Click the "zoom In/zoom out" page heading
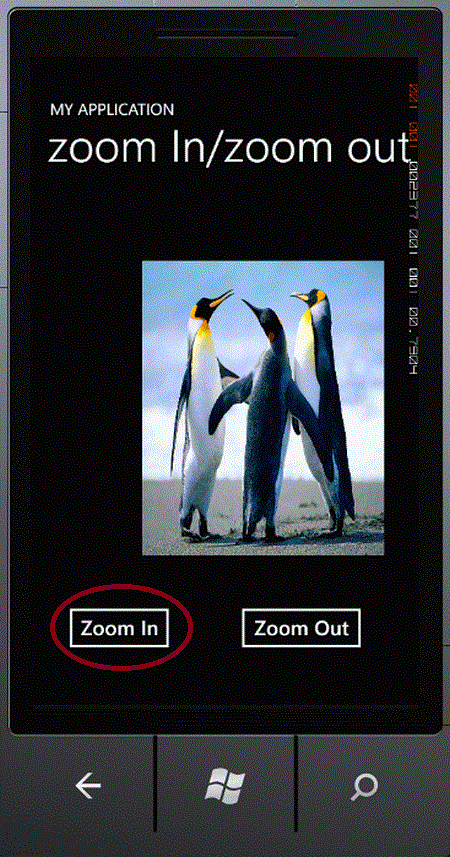Viewport: 450px width, 857px height. pyautogui.click(x=229, y=148)
